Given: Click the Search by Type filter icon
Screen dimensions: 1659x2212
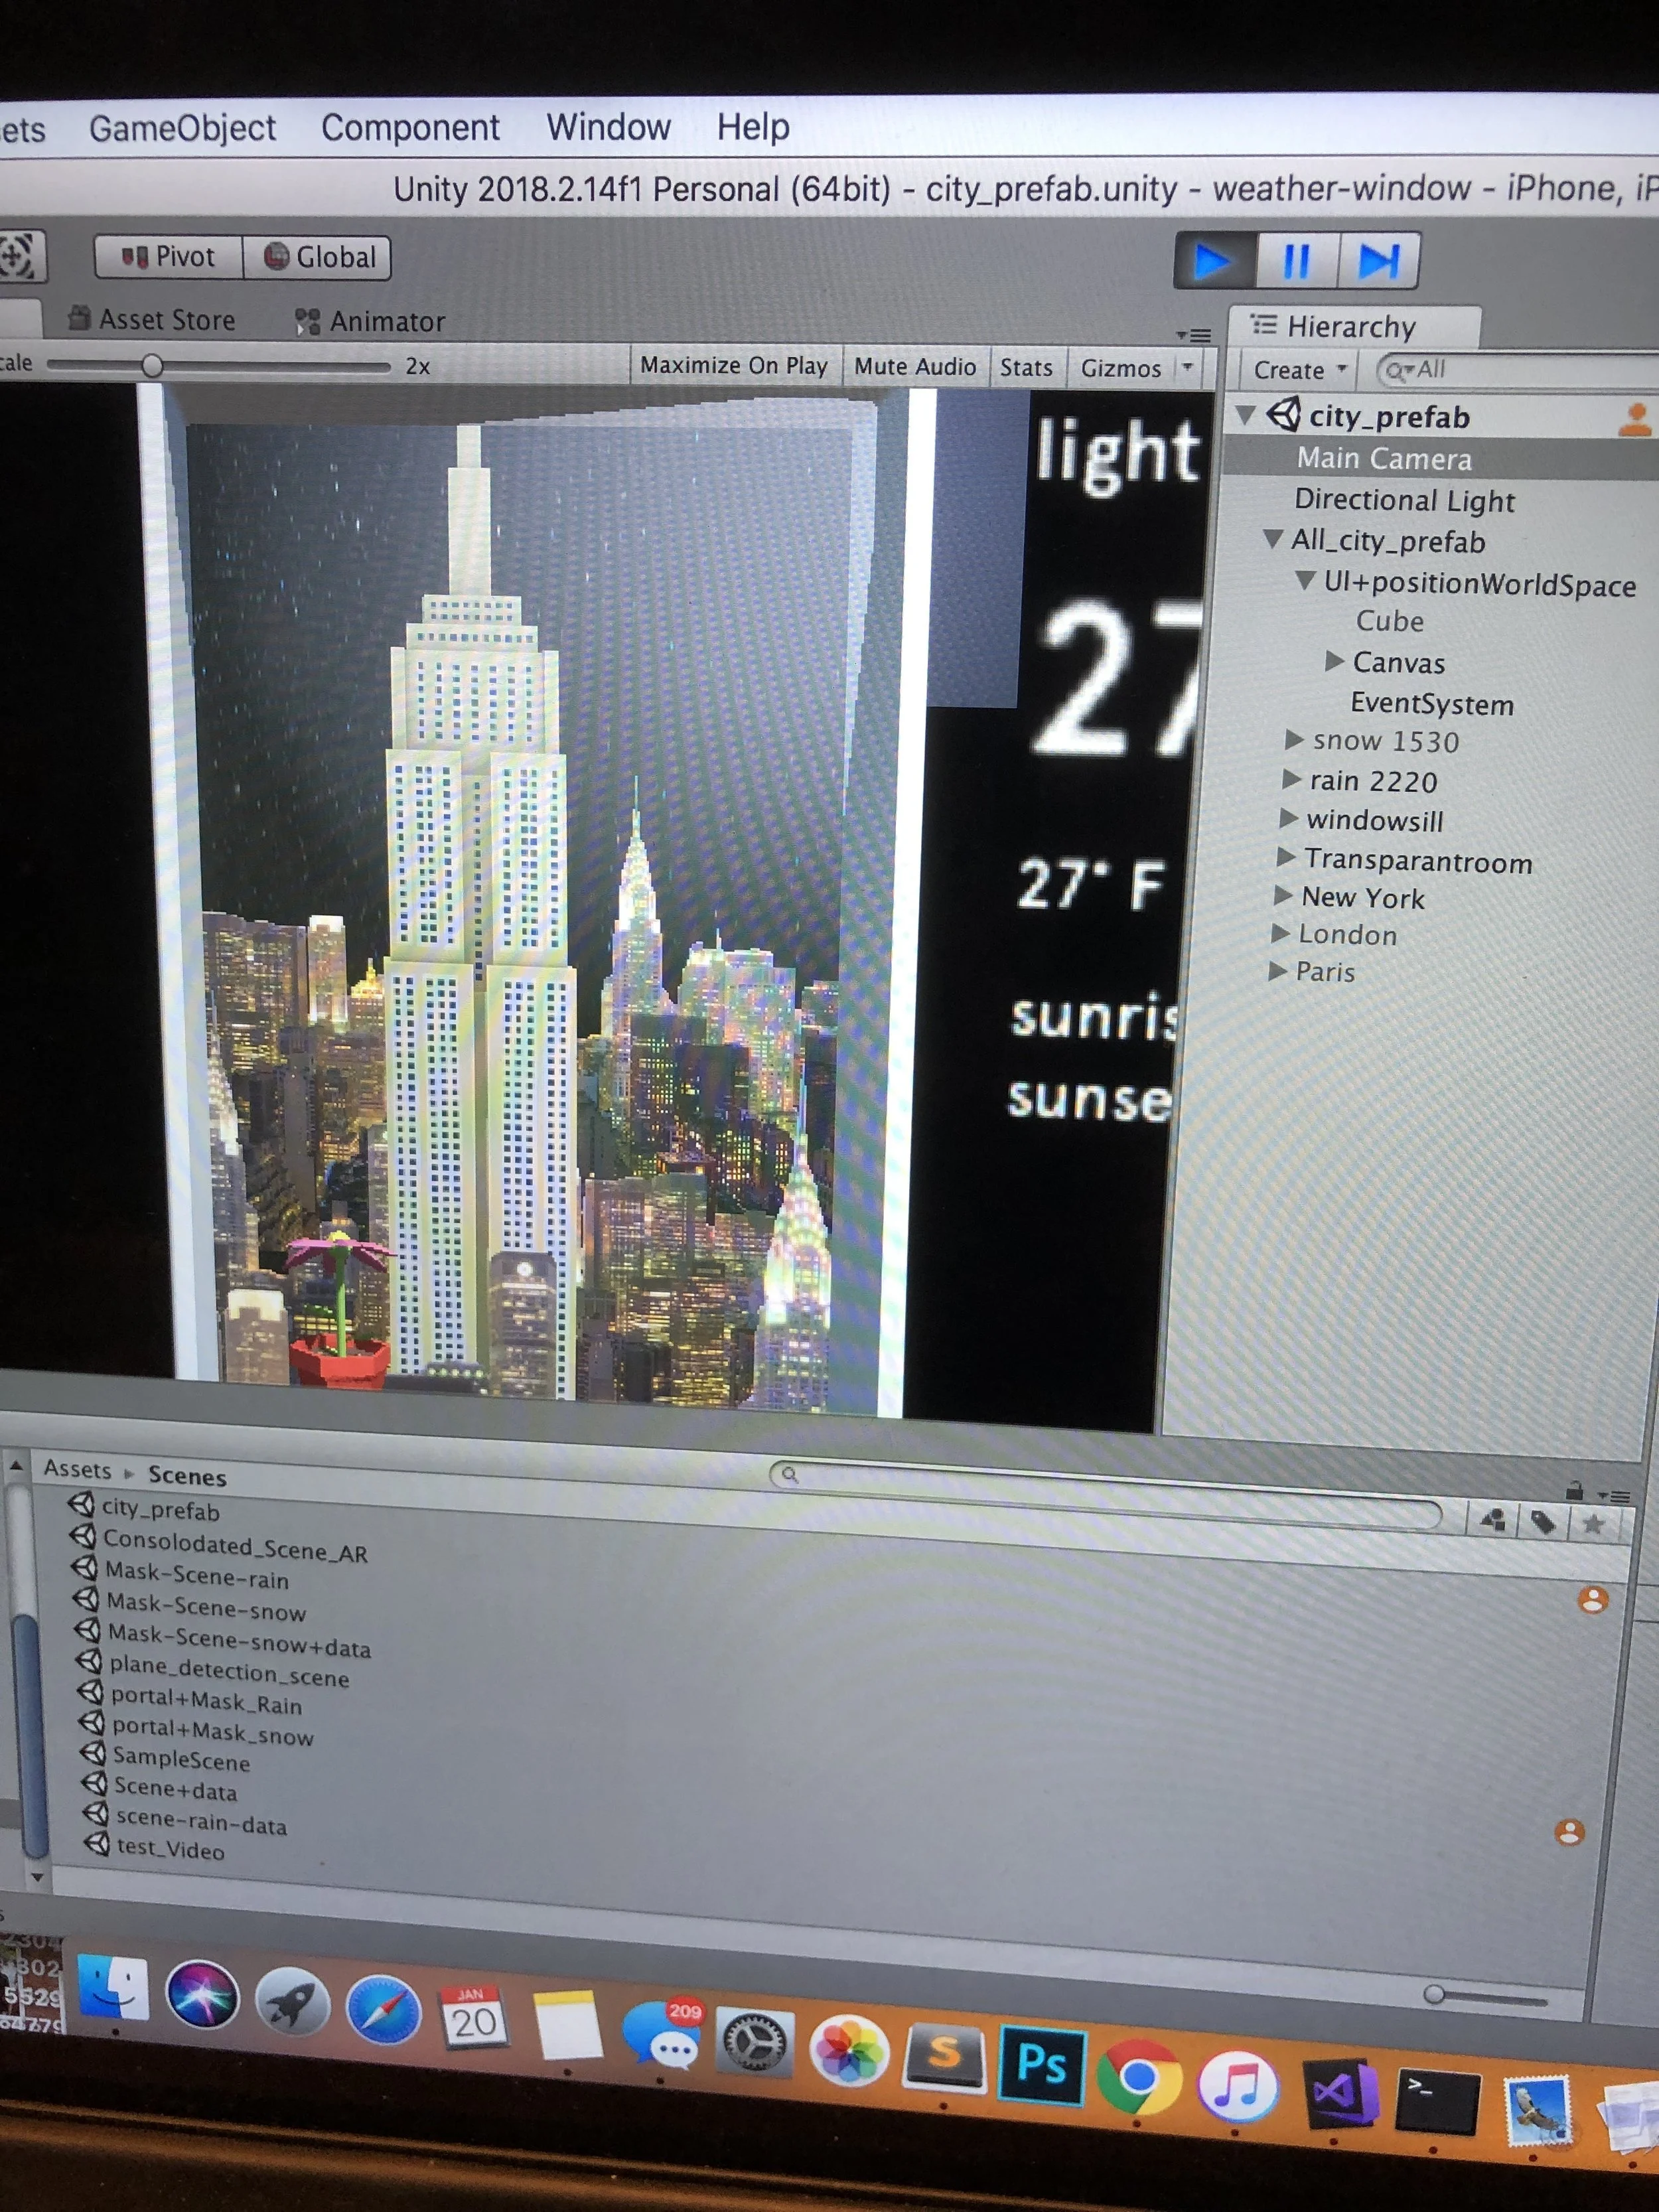Looking at the screenshot, I should pos(1493,1521).
